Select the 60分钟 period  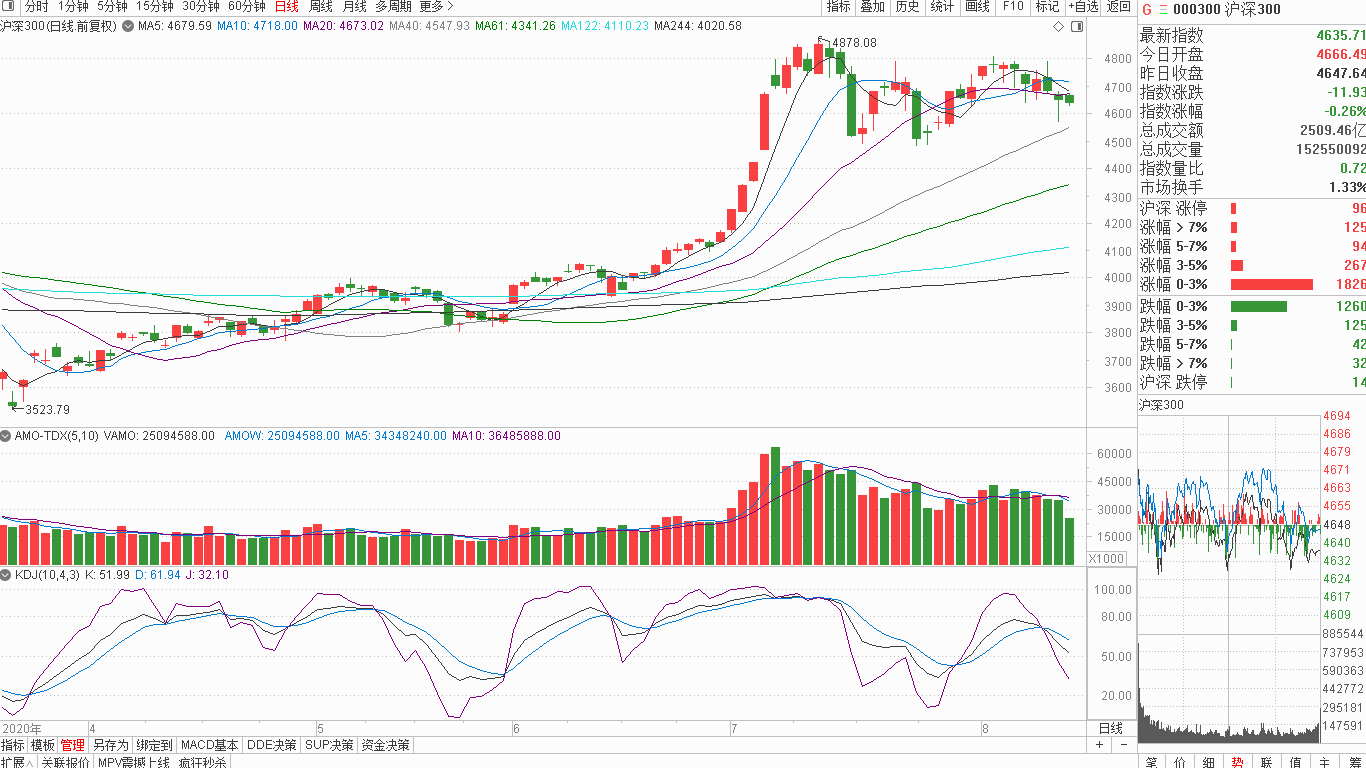pyautogui.click(x=247, y=6)
